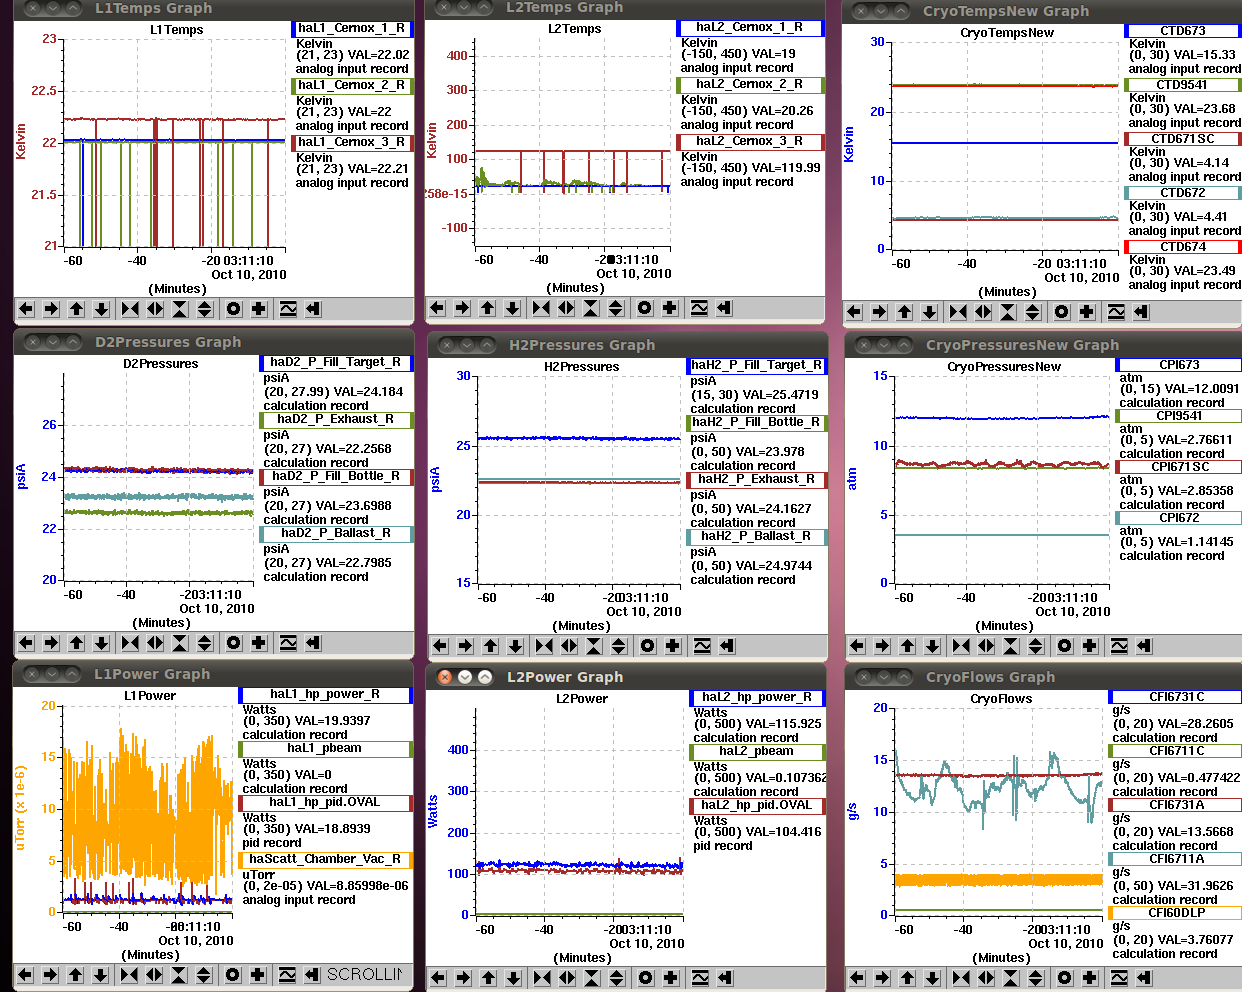Click the curve-graph icon in L1Power Graph toolbar
The width and height of the screenshot is (1242, 992).
pos(287,975)
